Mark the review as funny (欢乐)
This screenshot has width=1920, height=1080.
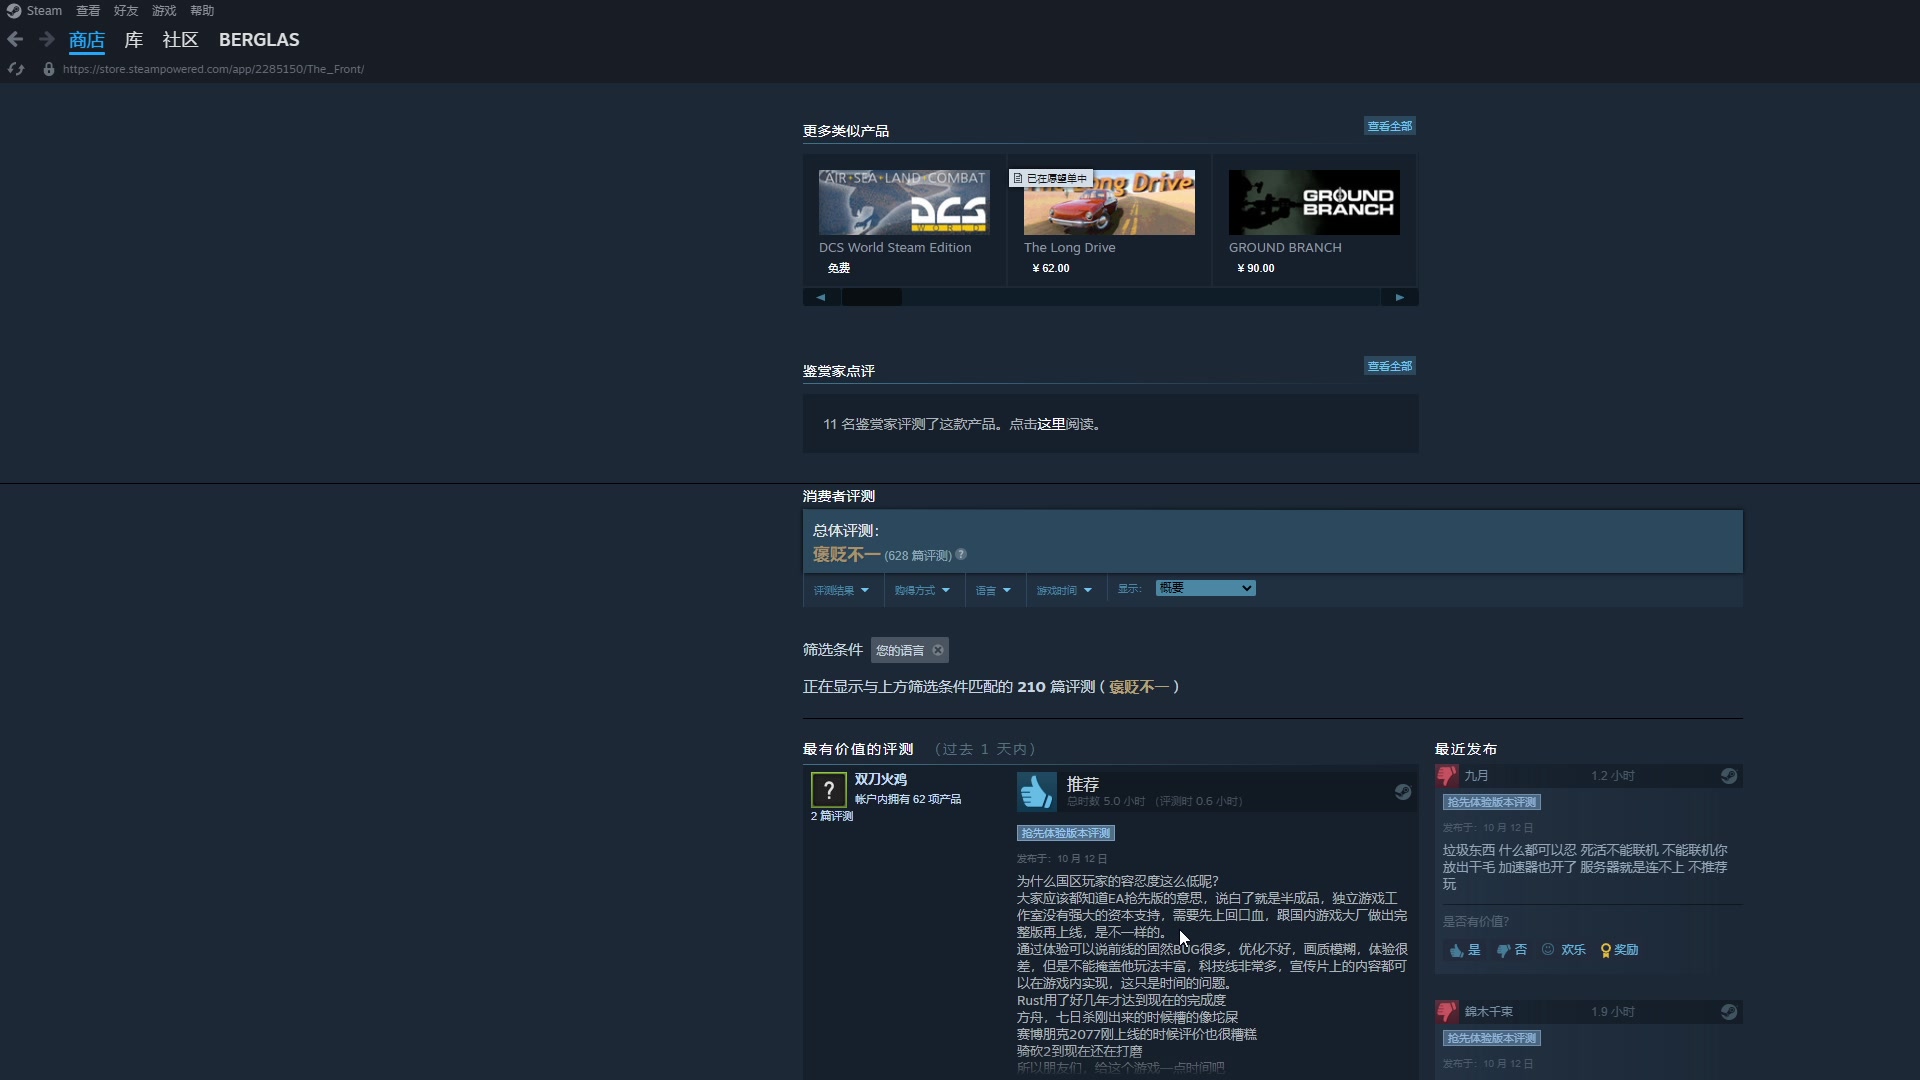pyautogui.click(x=1563, y=950)
